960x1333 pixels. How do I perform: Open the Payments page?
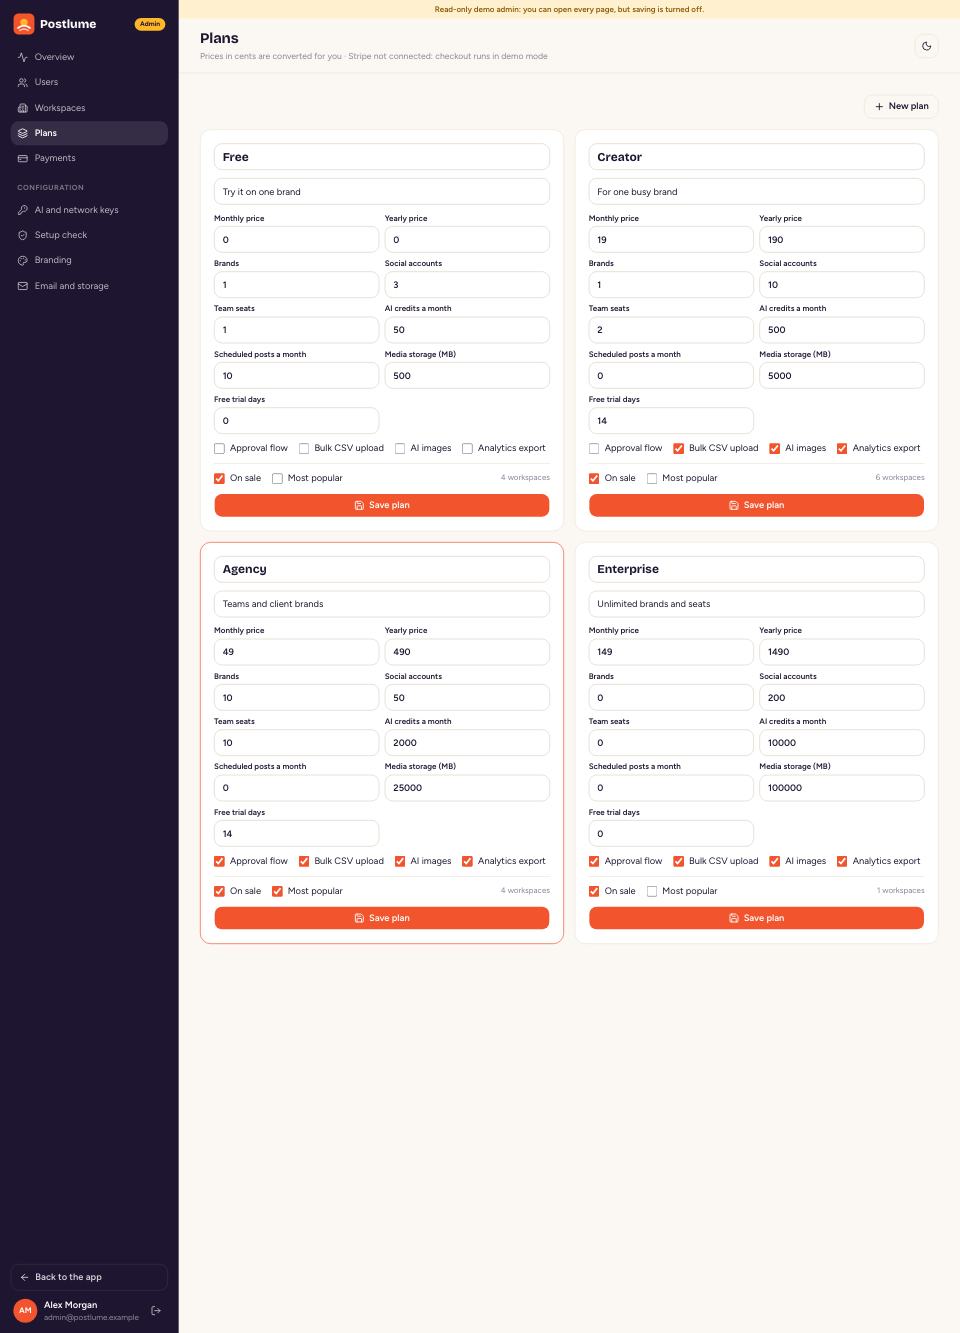pyautogui.click(x=89, y=158)
